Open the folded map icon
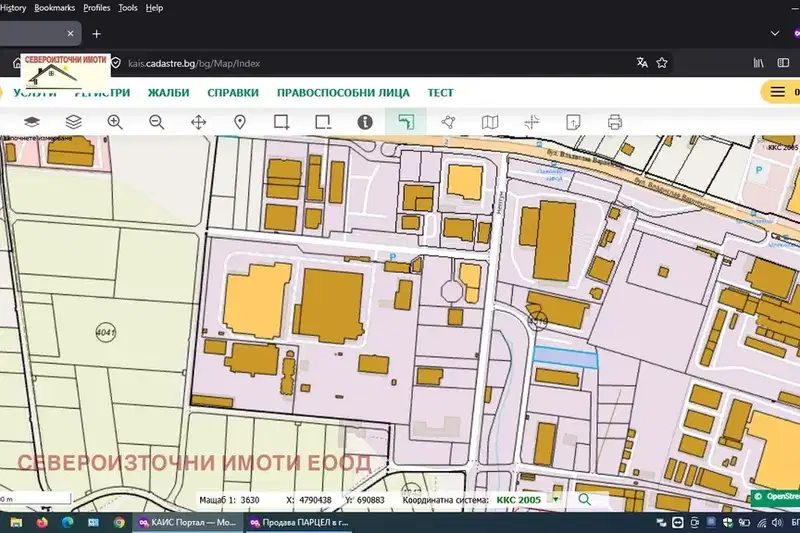 point(490,122)
